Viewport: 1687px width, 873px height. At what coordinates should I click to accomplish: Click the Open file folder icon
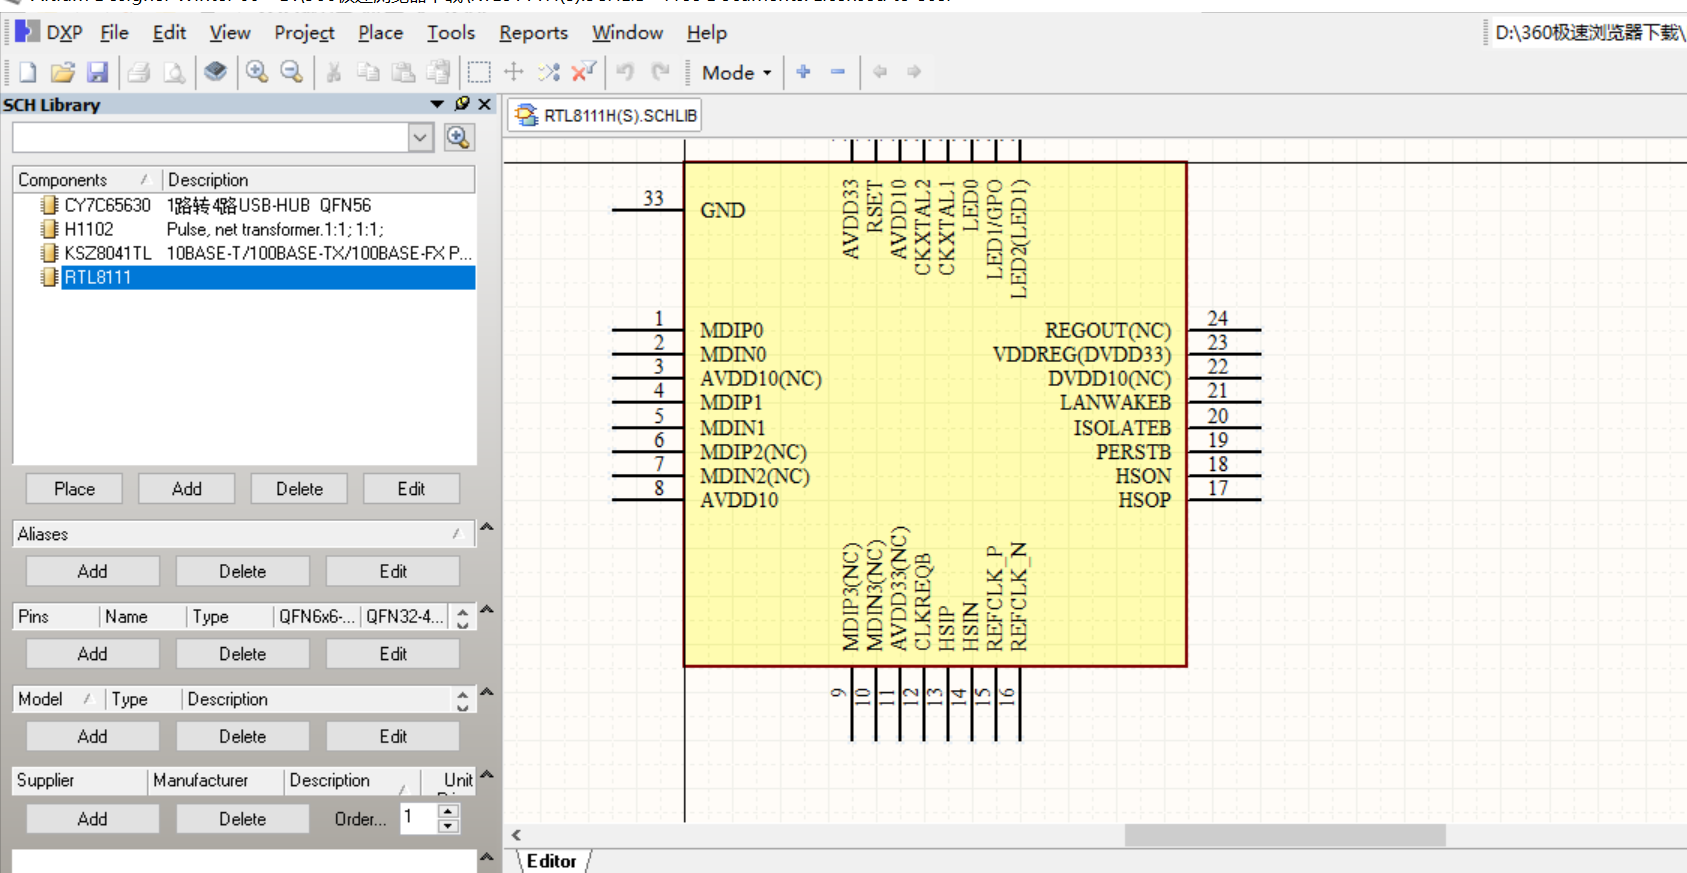coord(63,72)
